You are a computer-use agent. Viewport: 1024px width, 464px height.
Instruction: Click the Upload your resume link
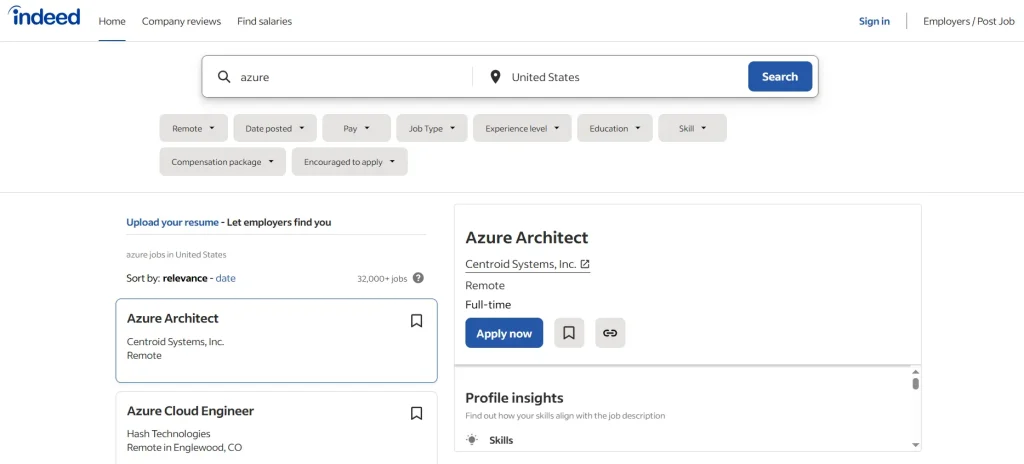coord(172,222)
